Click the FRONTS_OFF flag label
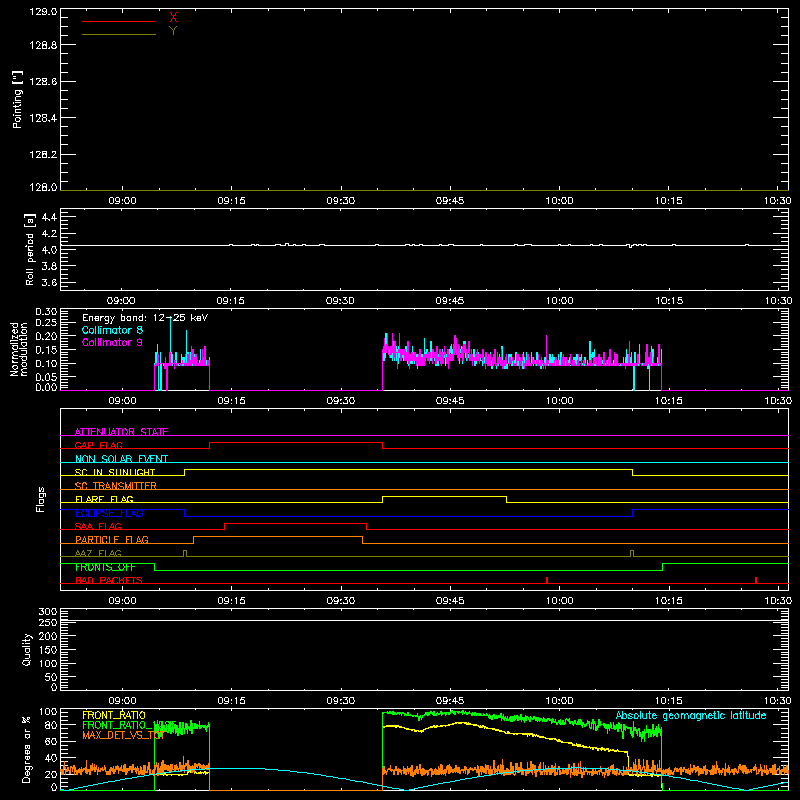 105,567
